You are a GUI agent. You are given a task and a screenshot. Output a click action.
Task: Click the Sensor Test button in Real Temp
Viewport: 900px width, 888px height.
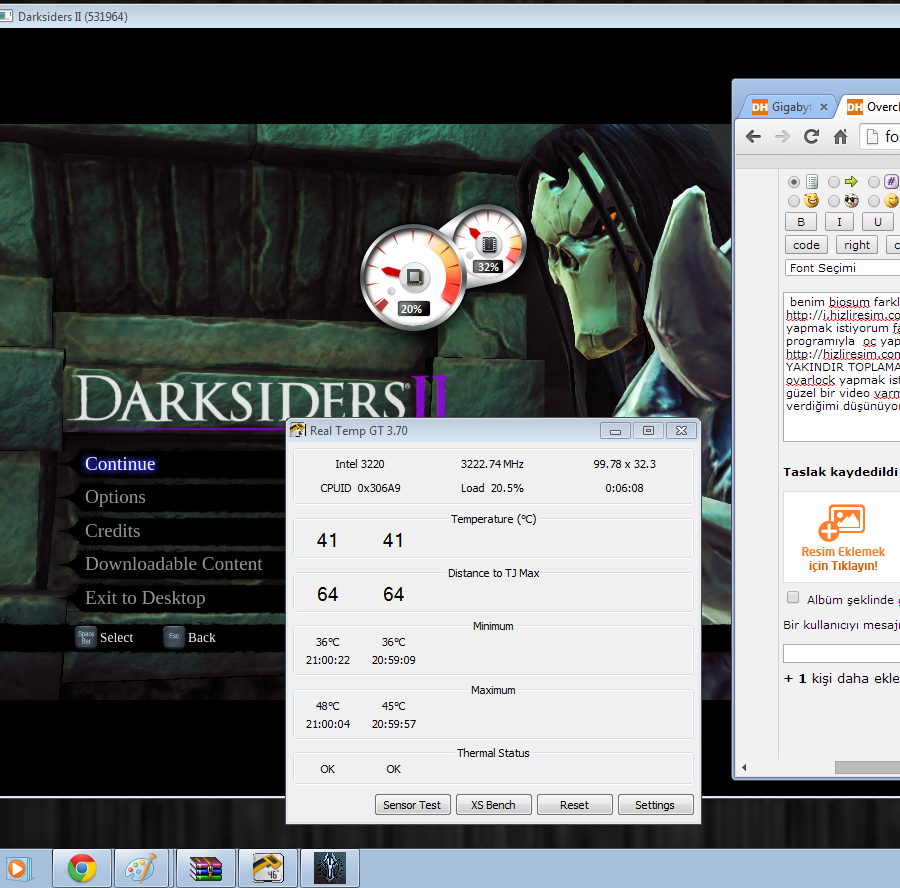(412, 805)
